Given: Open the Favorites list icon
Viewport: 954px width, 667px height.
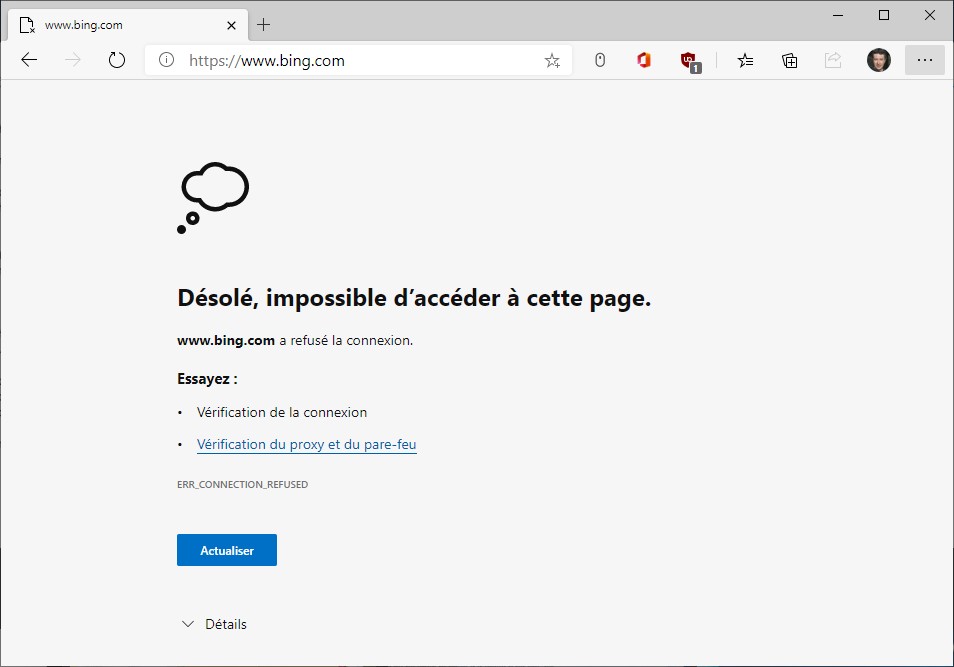Looking at the screenshot, I should (745, 60).
